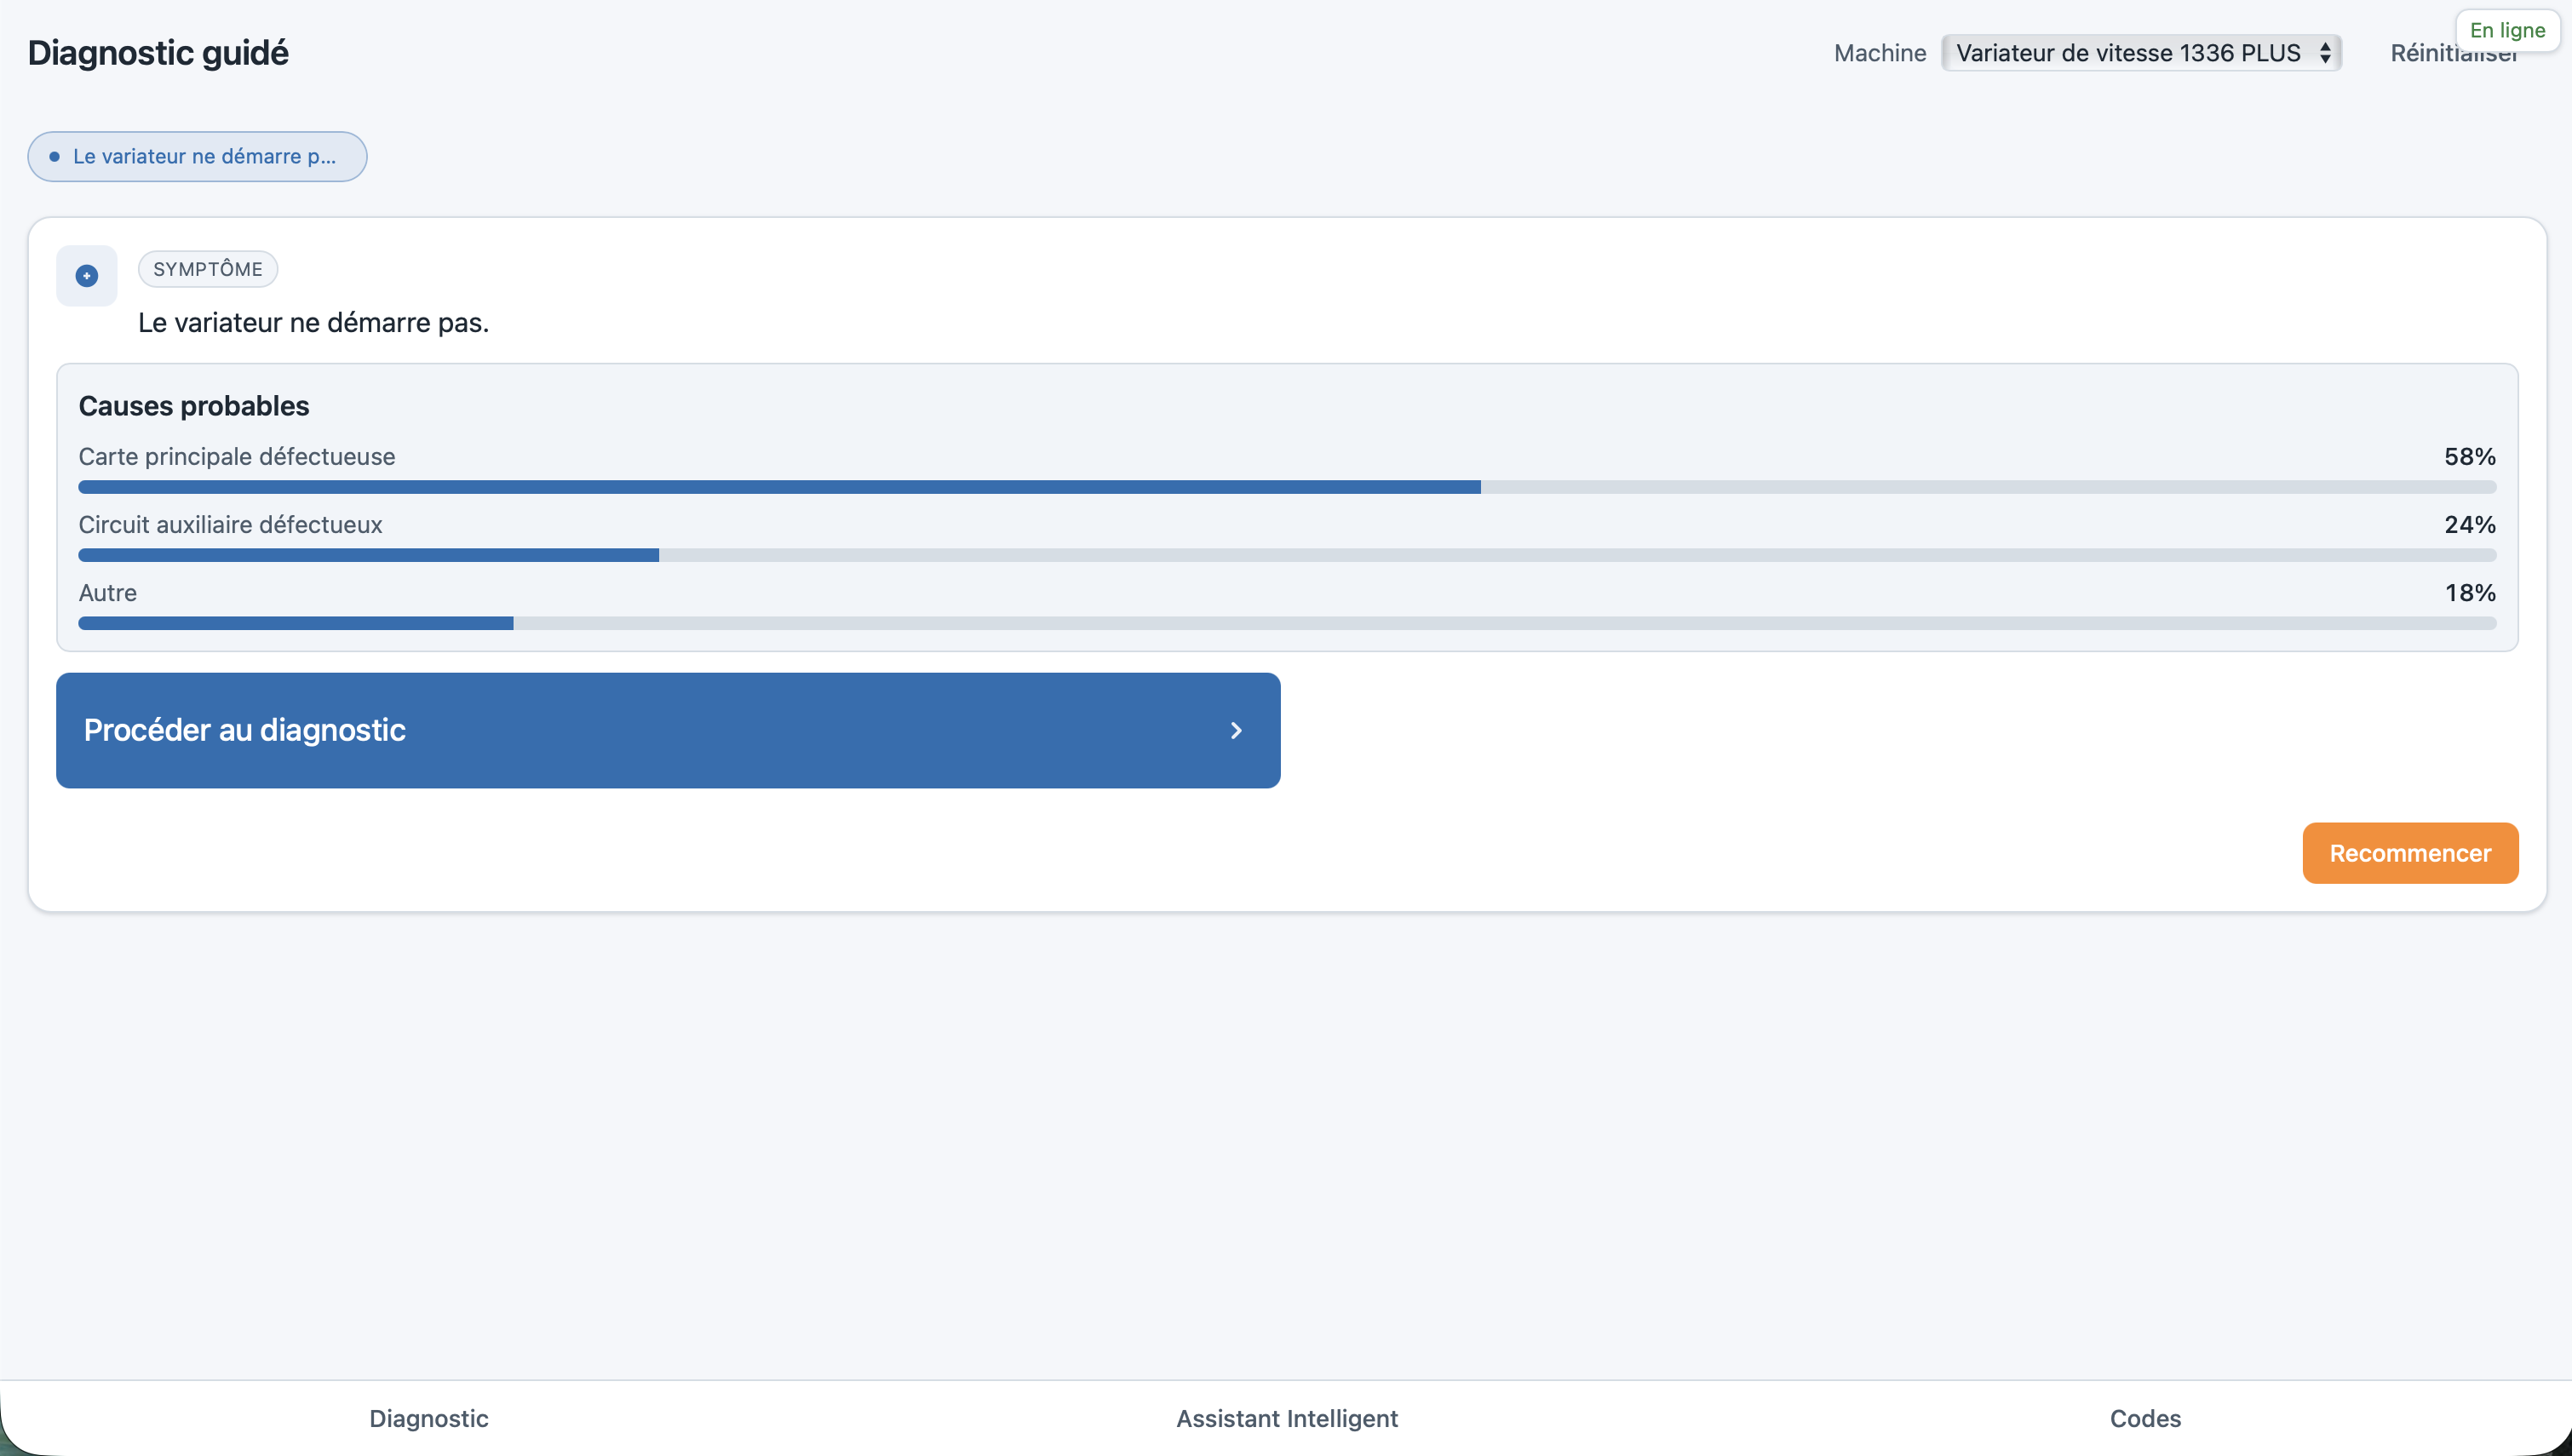
Task: Expand the 'Autre' probable cause
Action: click(107, 592)
